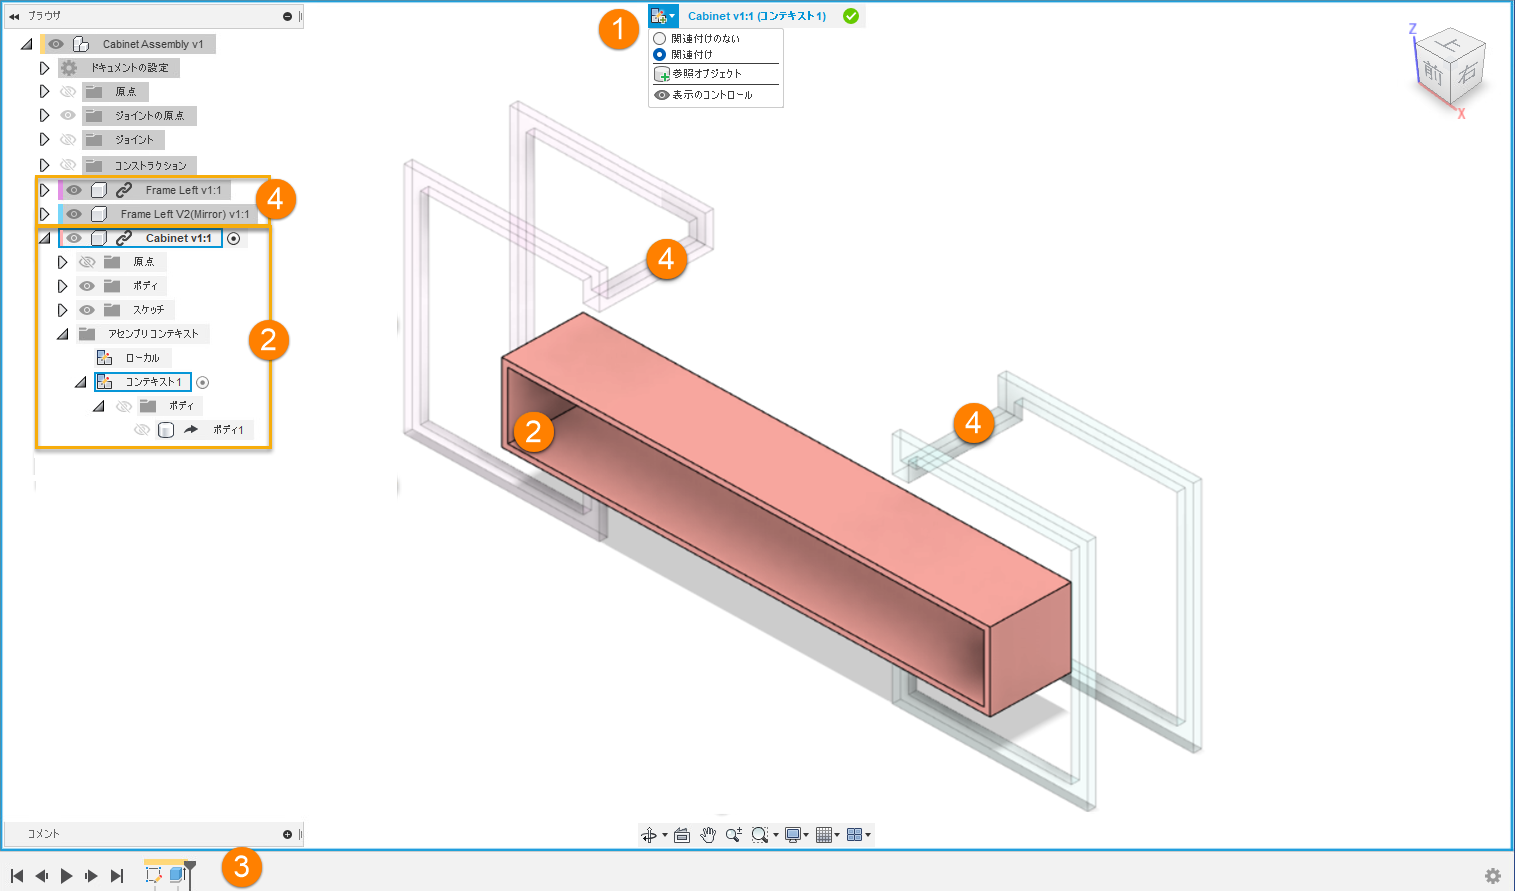Select the ローカル label in the browser tree

(x=143, y=358)
